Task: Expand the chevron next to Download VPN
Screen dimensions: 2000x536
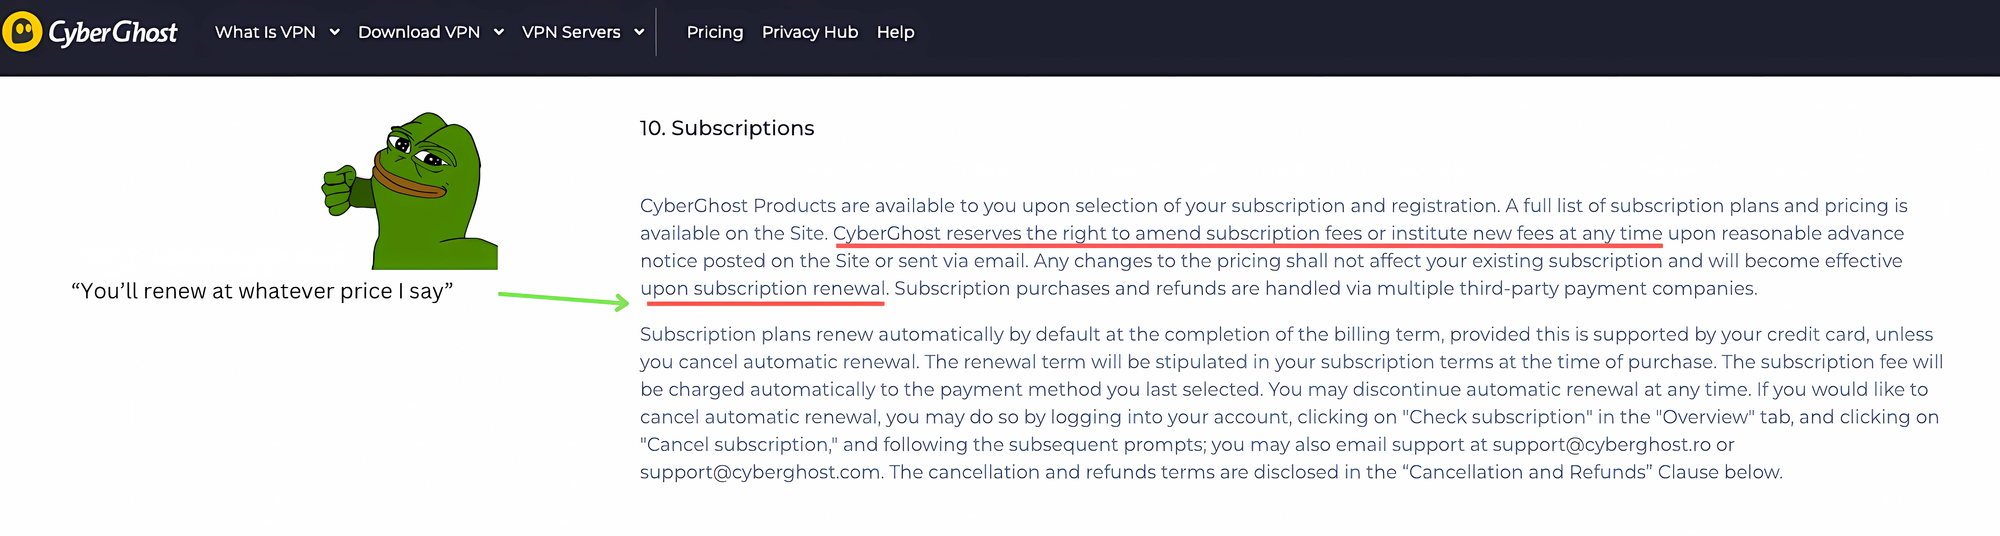Action: tap(499, 32)
